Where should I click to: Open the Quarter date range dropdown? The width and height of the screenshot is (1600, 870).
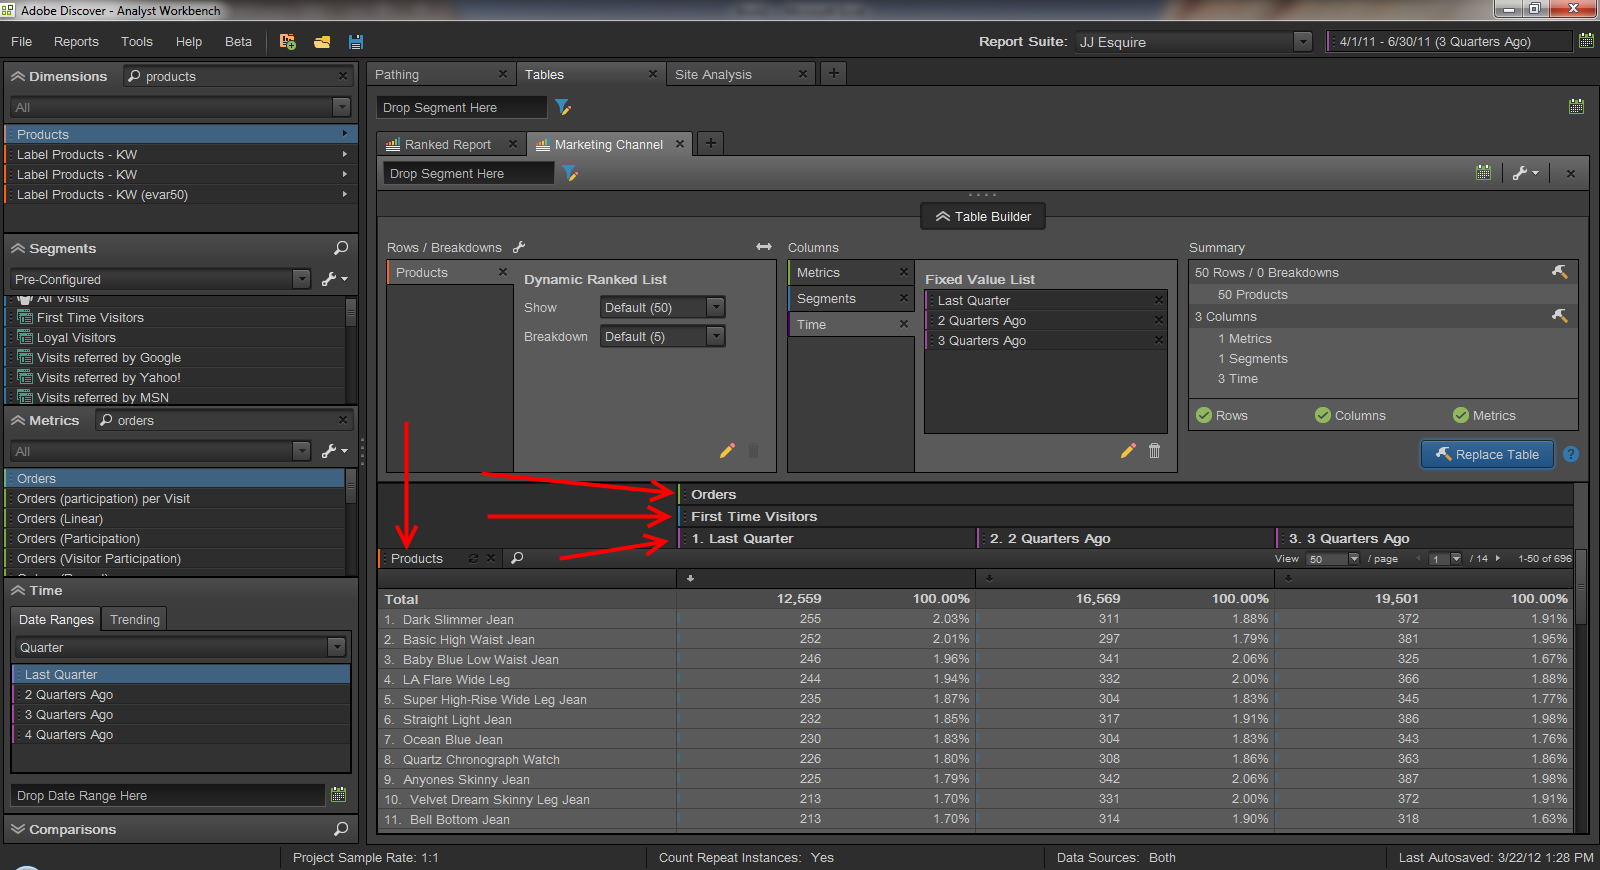pos(336,647)
